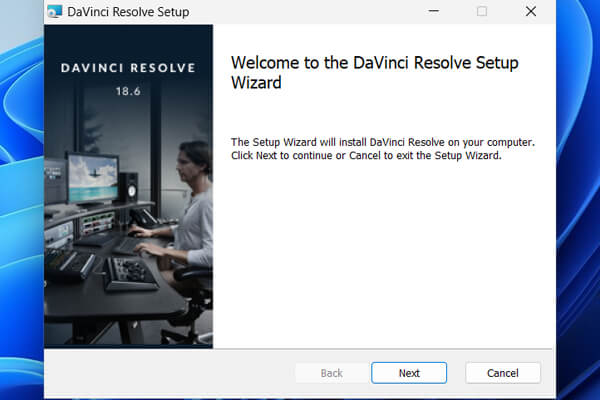Click the disabled maximize button
This screenshot has width=600, height=400.
[482, 11]
